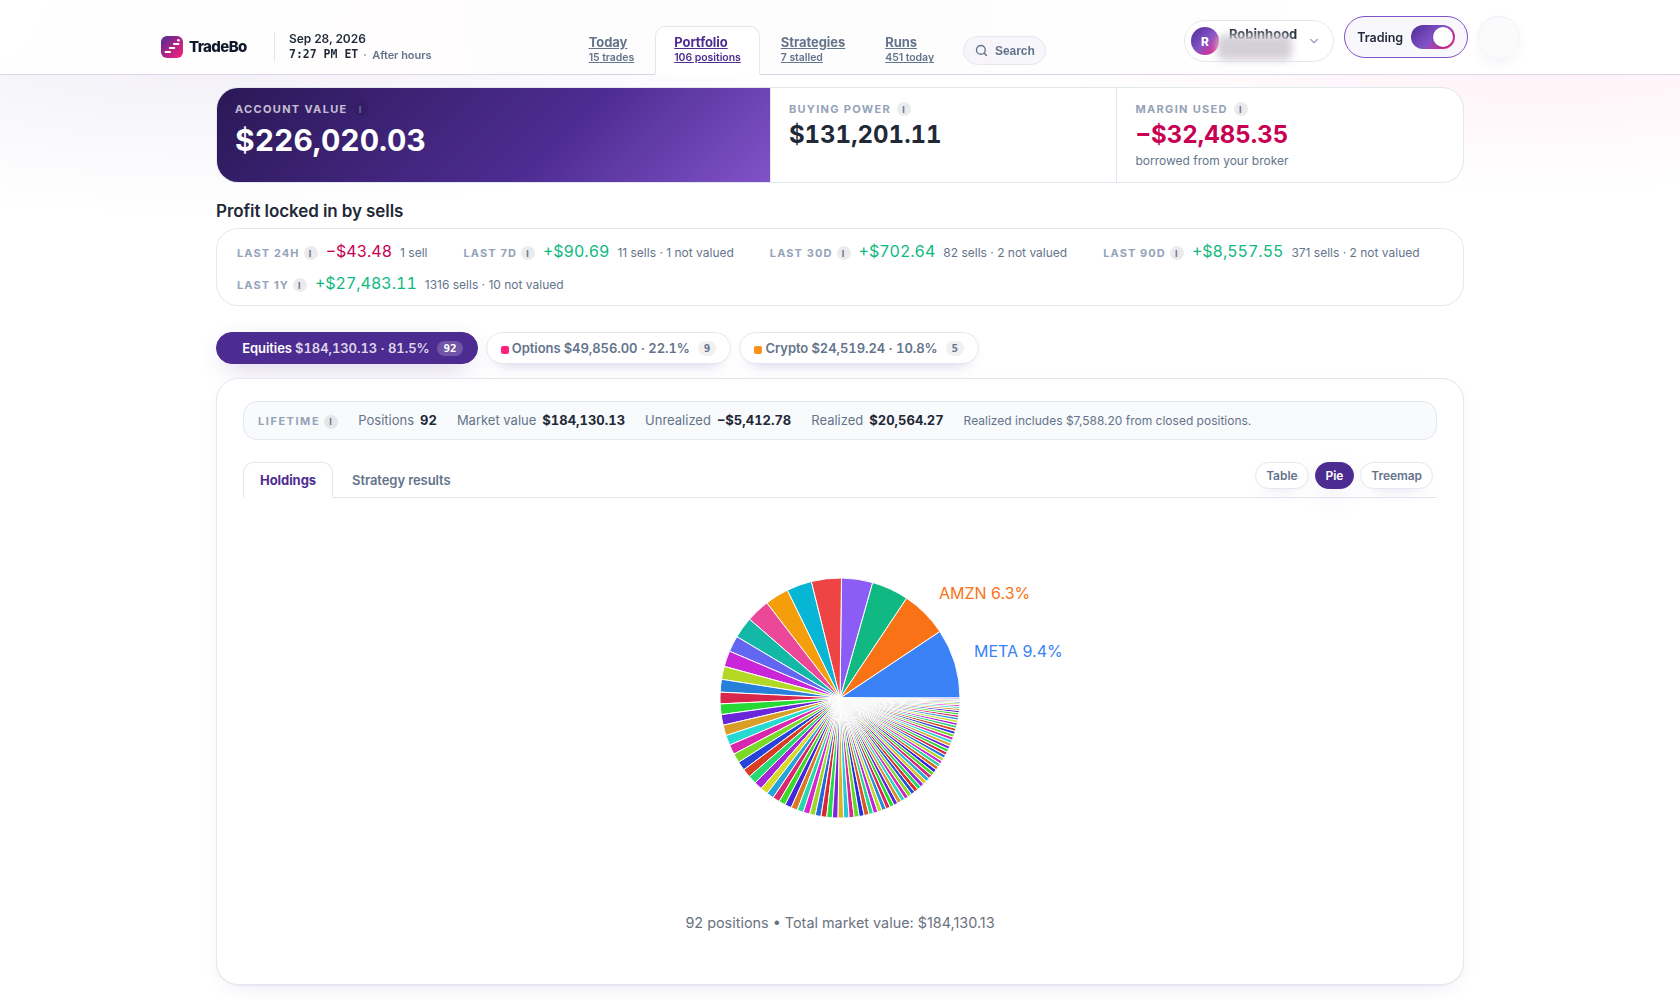Open the Runs tab
This screenshot has width=1680, height=1000.
(909, 49)
